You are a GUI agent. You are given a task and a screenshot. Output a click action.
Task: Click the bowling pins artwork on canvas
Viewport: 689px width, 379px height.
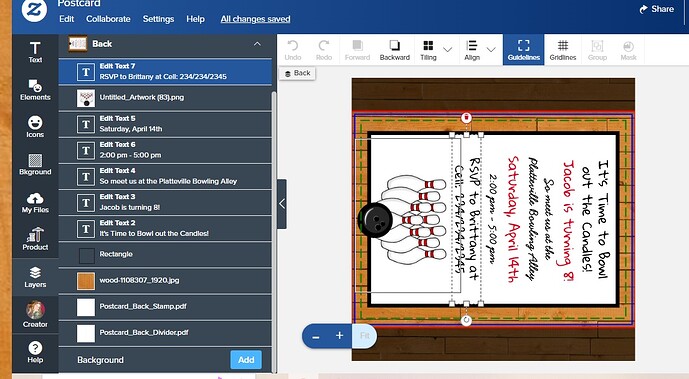pyautogui.click(x=416, y=220)
